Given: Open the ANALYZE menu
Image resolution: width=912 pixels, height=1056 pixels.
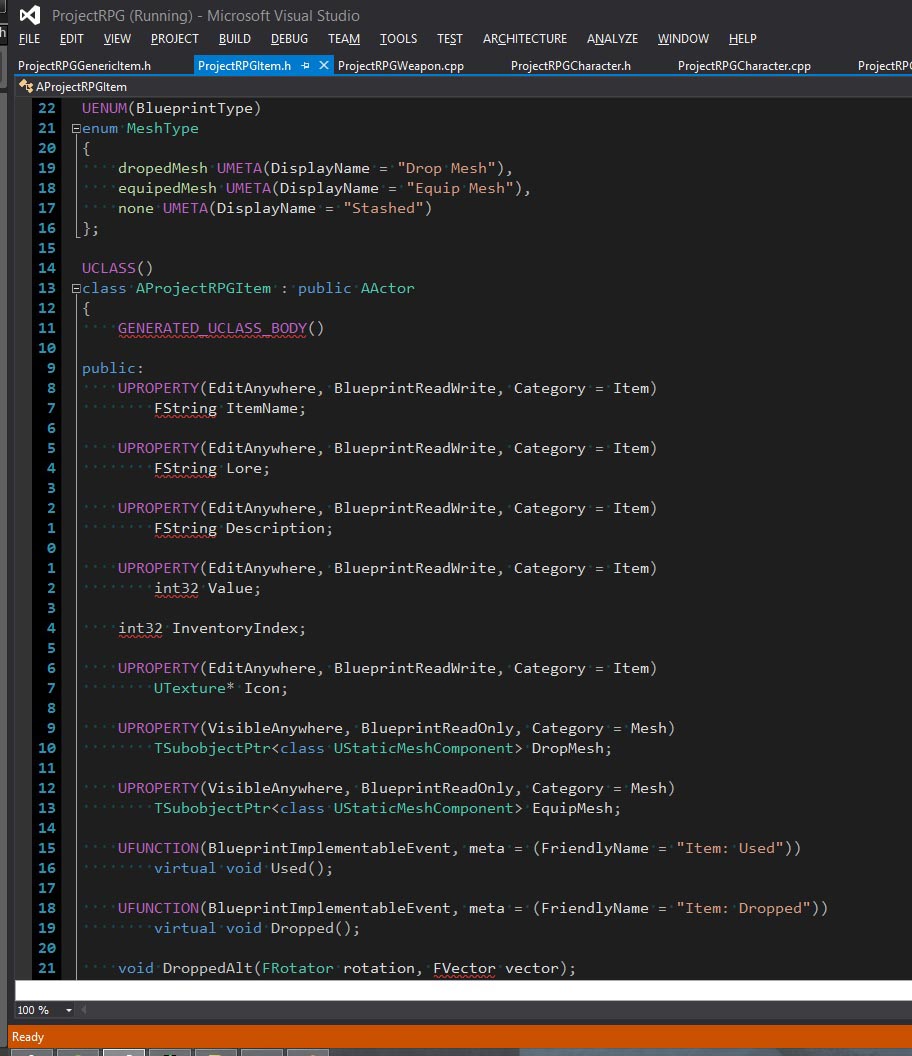Looking at the screenshot, I should point(612,39).
